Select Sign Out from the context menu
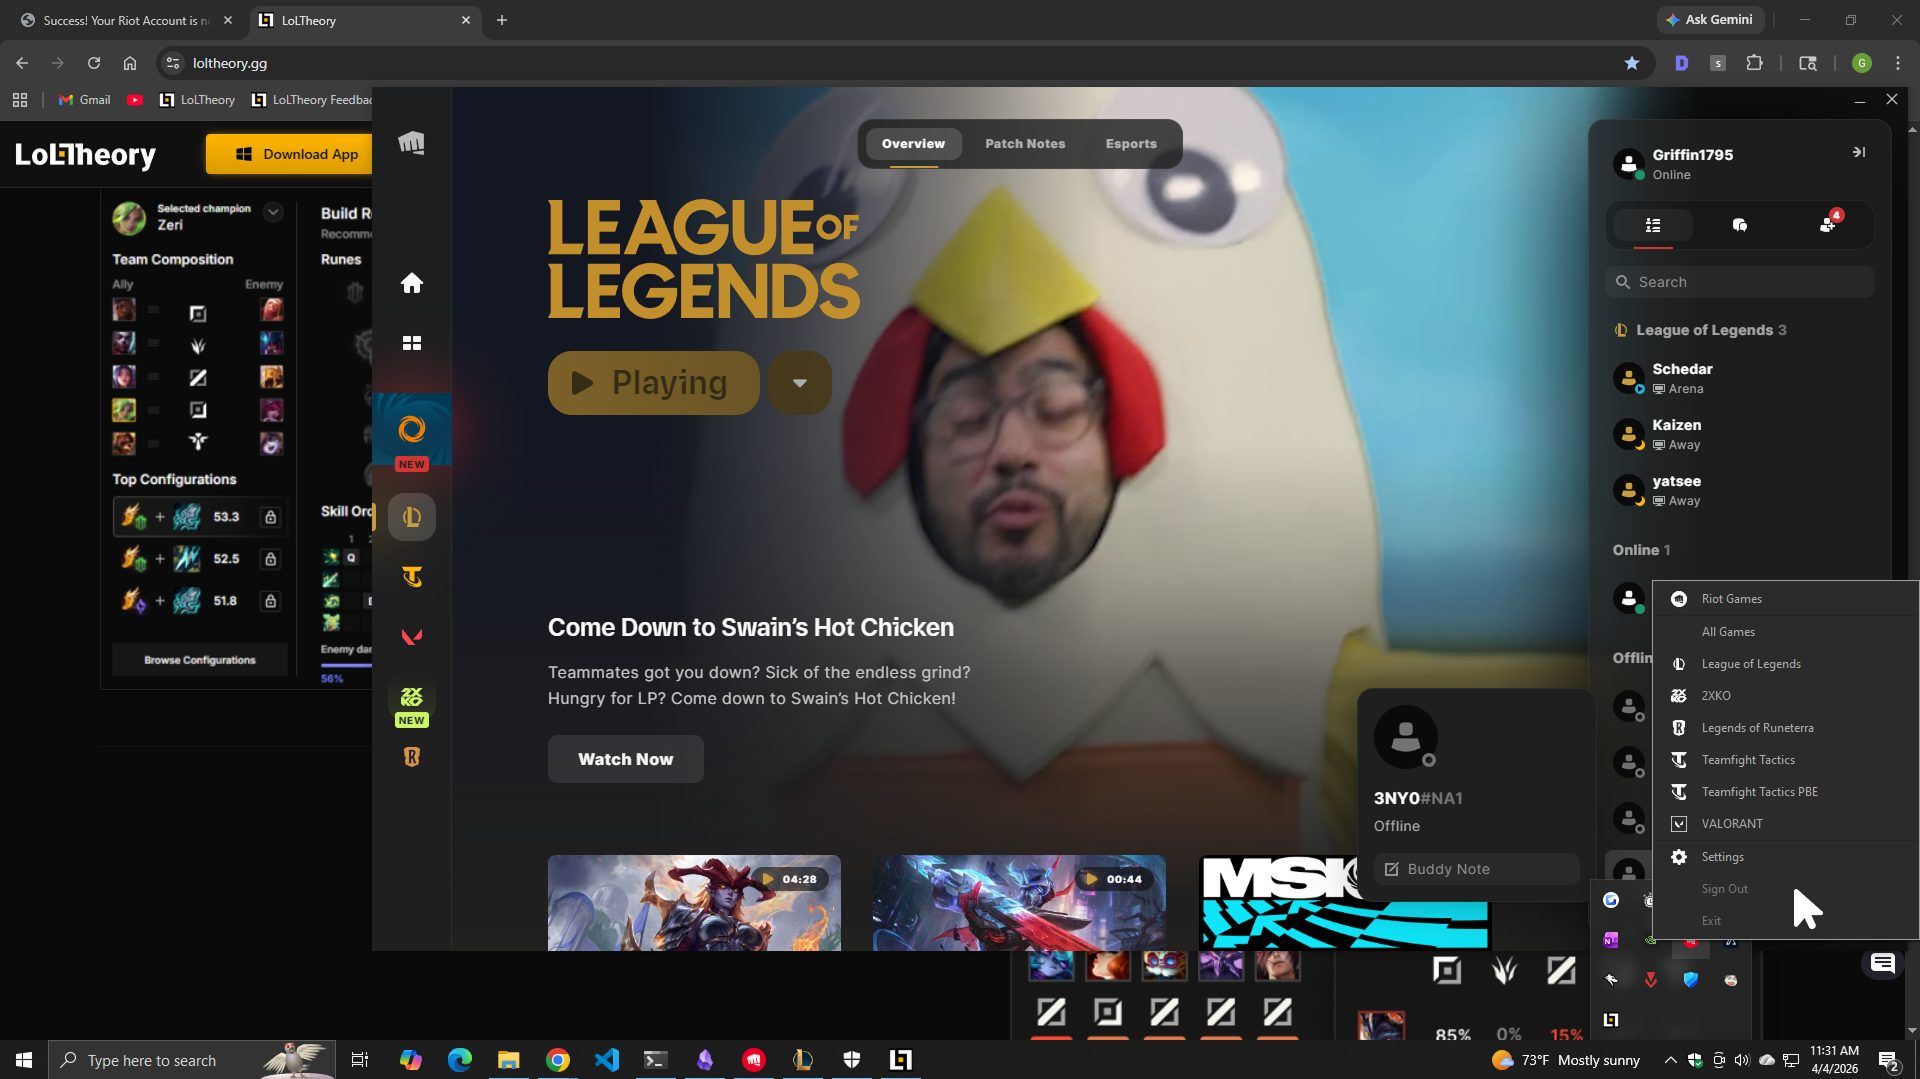This screenshot has height=1079, width=1920. [1724, 888]
